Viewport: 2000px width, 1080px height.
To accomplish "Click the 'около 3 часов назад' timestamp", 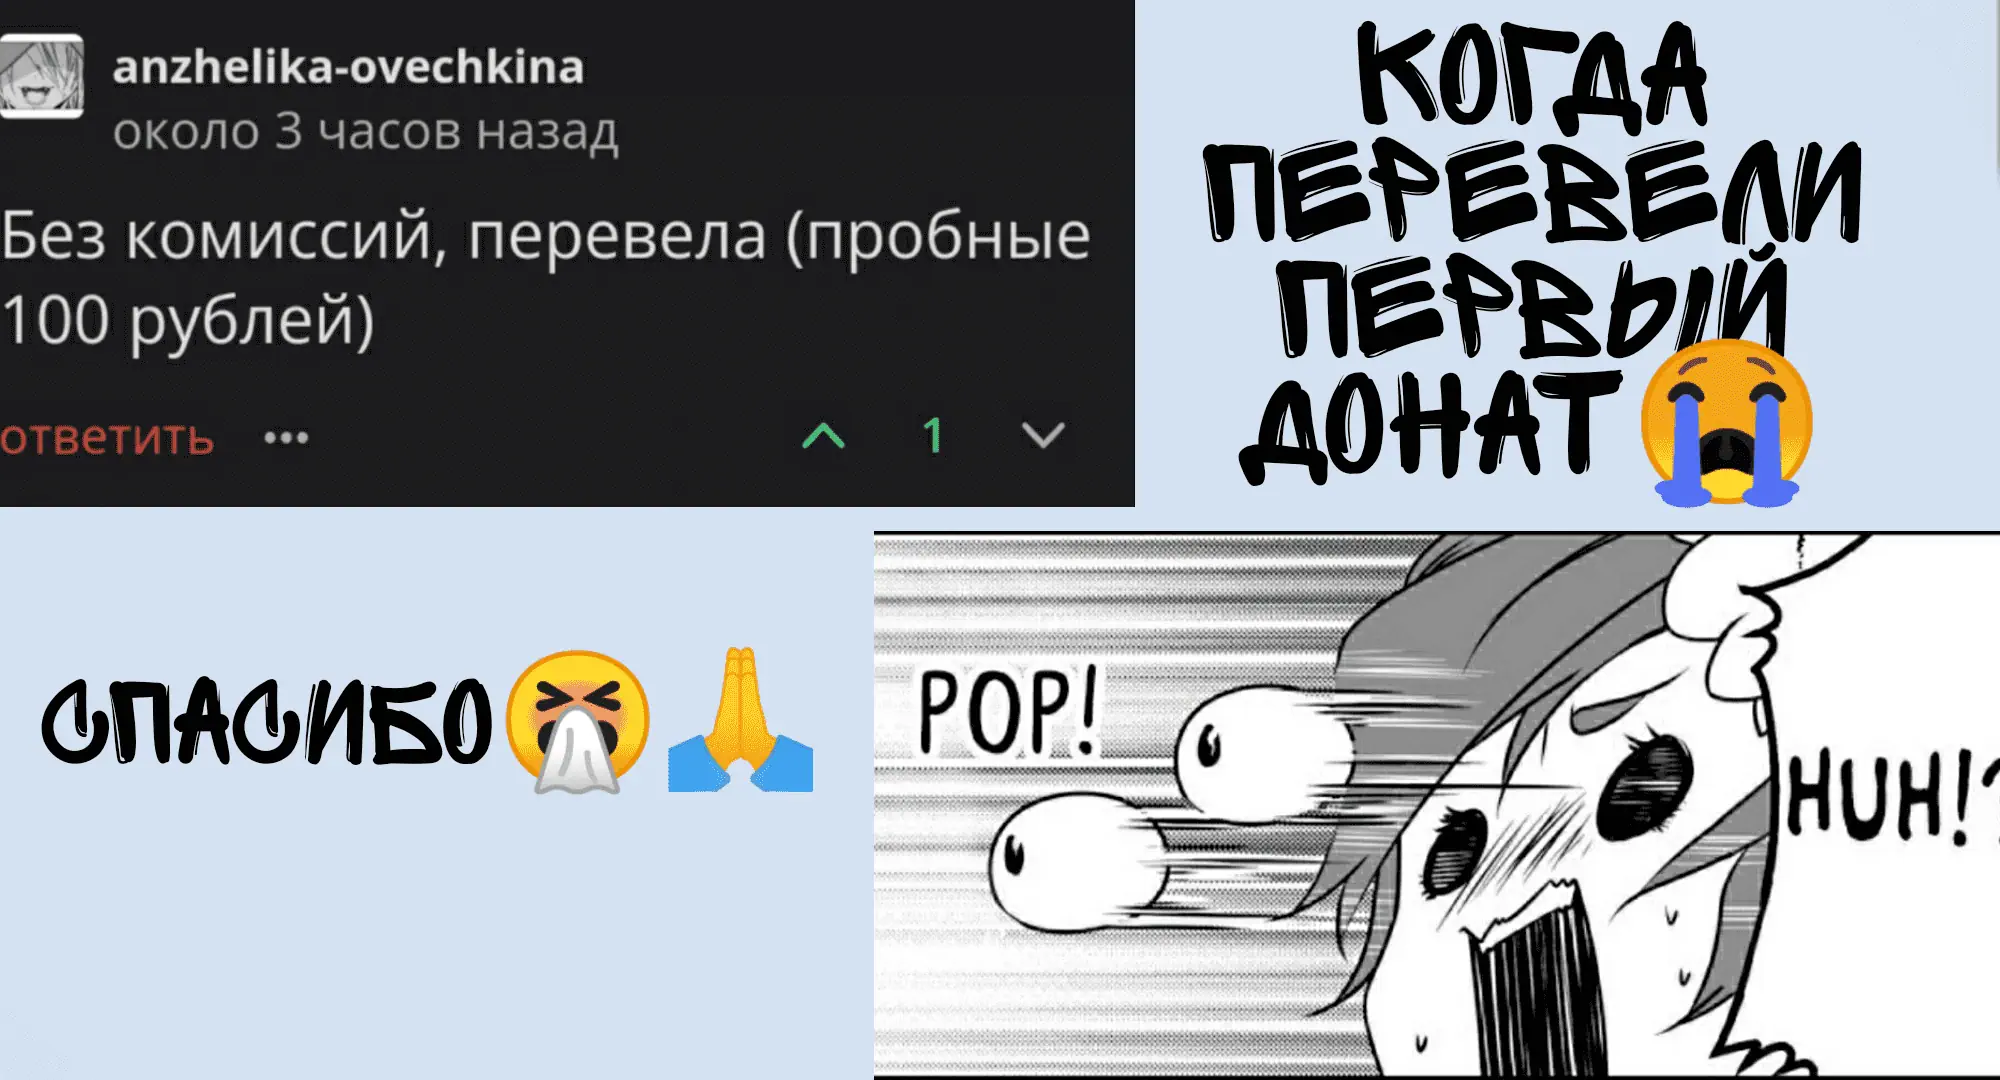I will (366, 132).
